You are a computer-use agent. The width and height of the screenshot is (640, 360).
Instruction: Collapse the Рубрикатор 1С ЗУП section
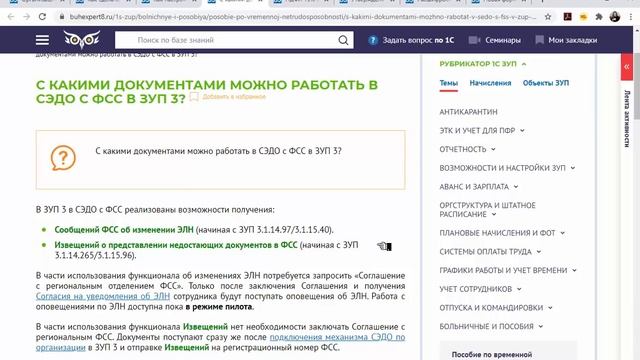click(524, 64)
